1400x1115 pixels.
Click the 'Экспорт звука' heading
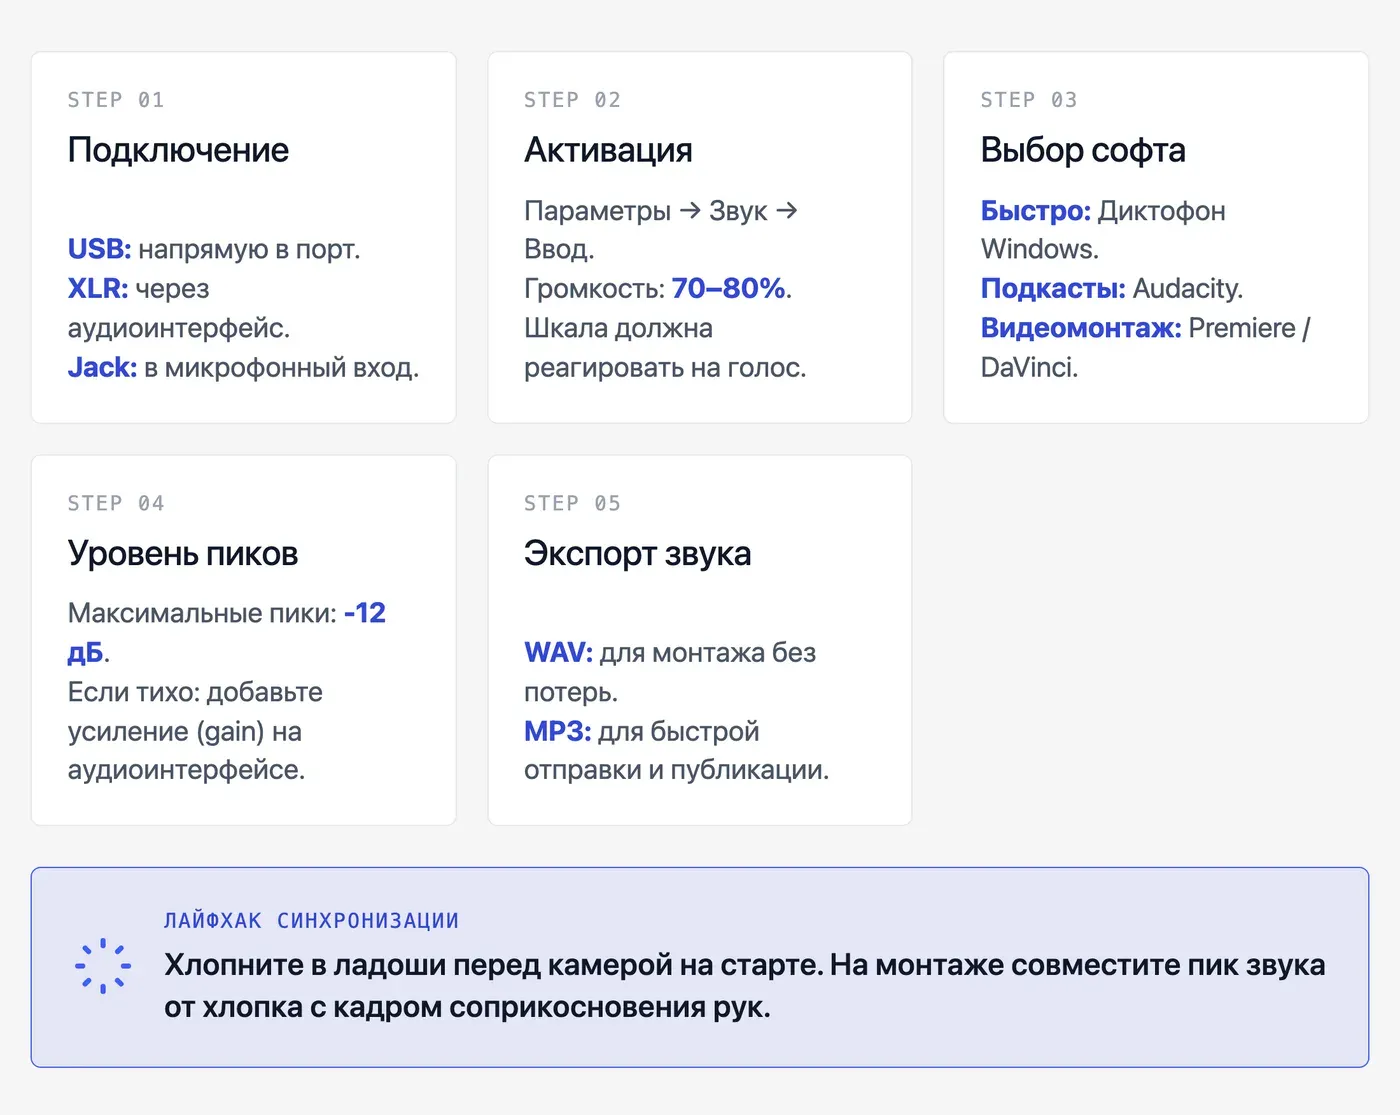638,553
